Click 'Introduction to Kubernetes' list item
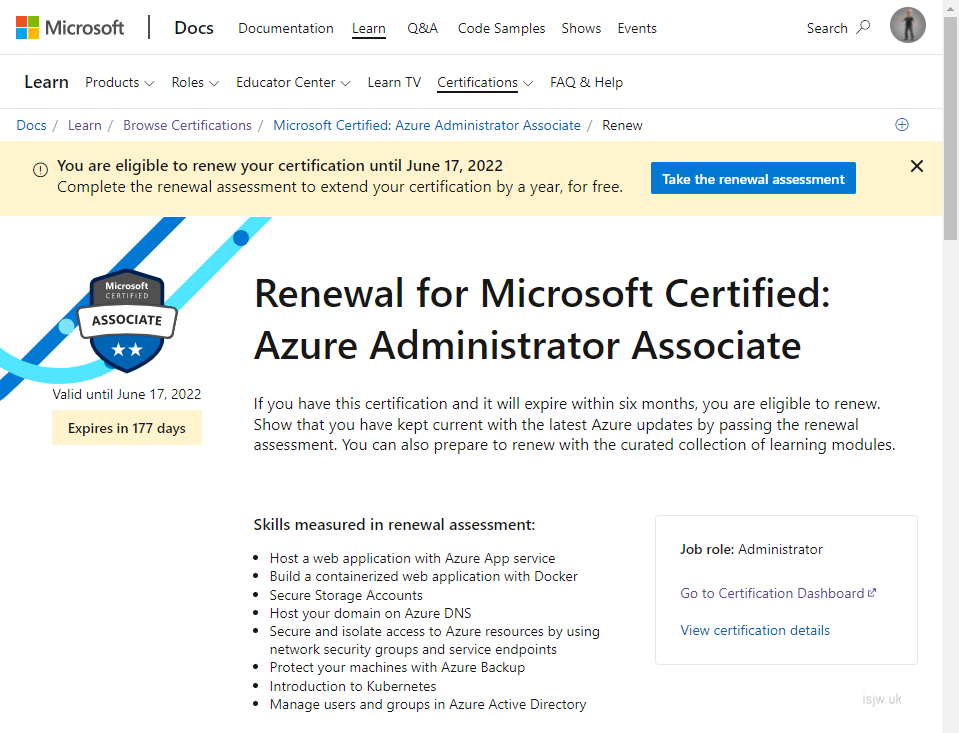The image size is (959, 733). pyautogui.click(x=353, y=686)
